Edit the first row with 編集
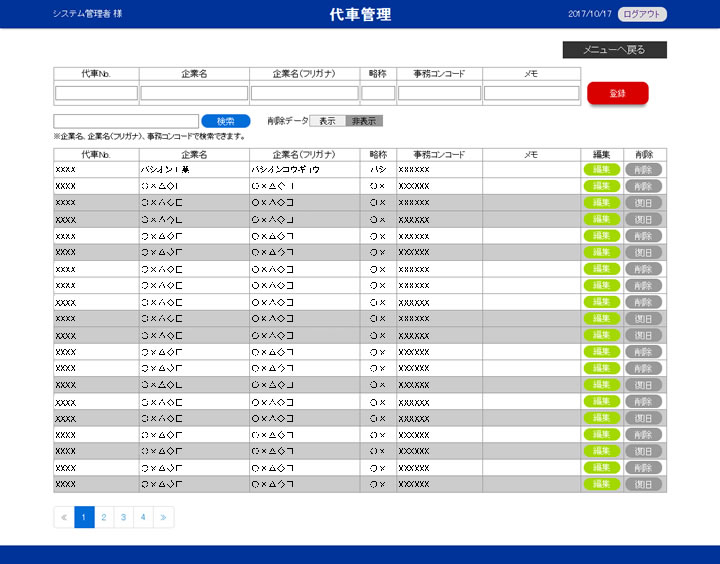Viewport: 720px width, 564px height. (601, 170)
